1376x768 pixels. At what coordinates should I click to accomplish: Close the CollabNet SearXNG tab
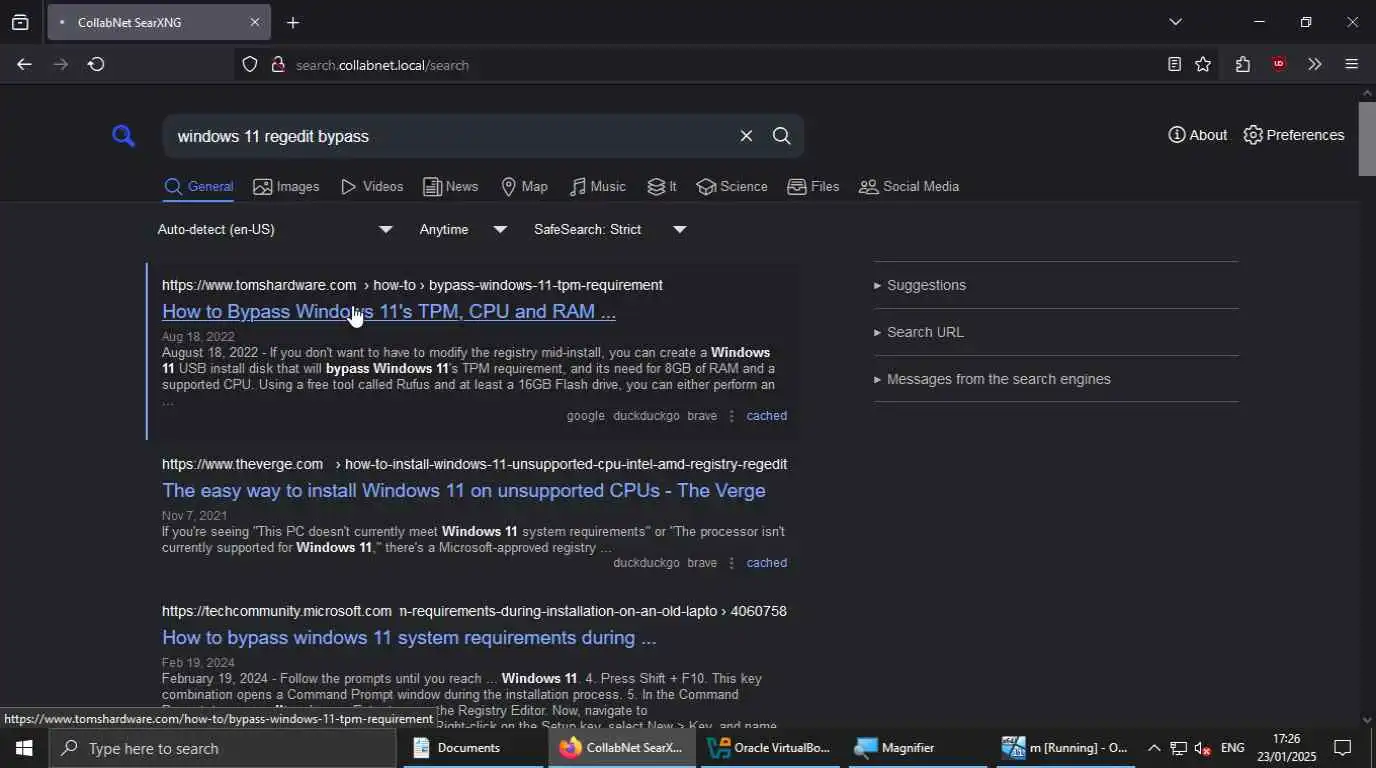point(254,22)
